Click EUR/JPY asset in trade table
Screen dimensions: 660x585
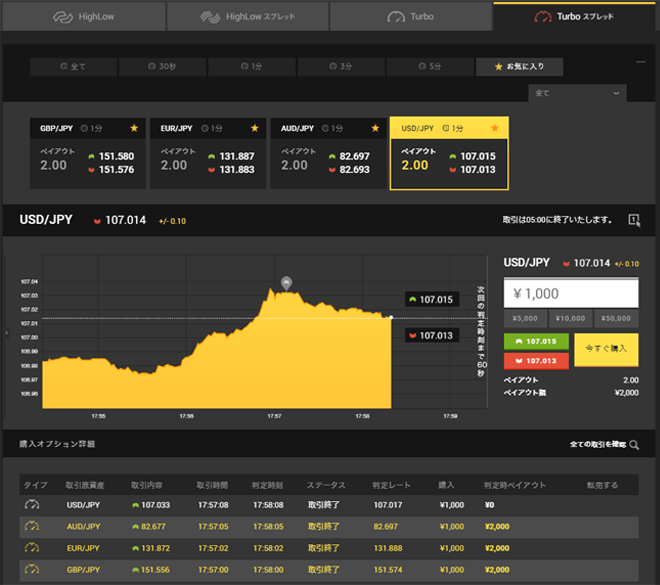coord(83,548)
